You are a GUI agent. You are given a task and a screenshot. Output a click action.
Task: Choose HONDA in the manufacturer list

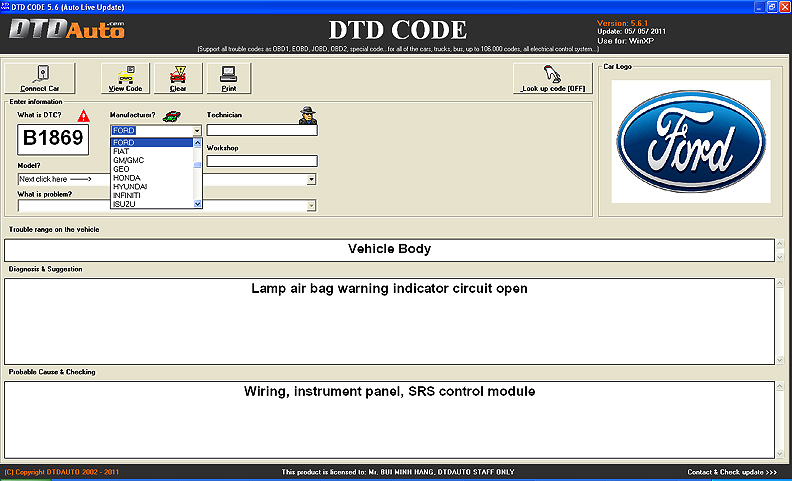click(x=152, y=178)
